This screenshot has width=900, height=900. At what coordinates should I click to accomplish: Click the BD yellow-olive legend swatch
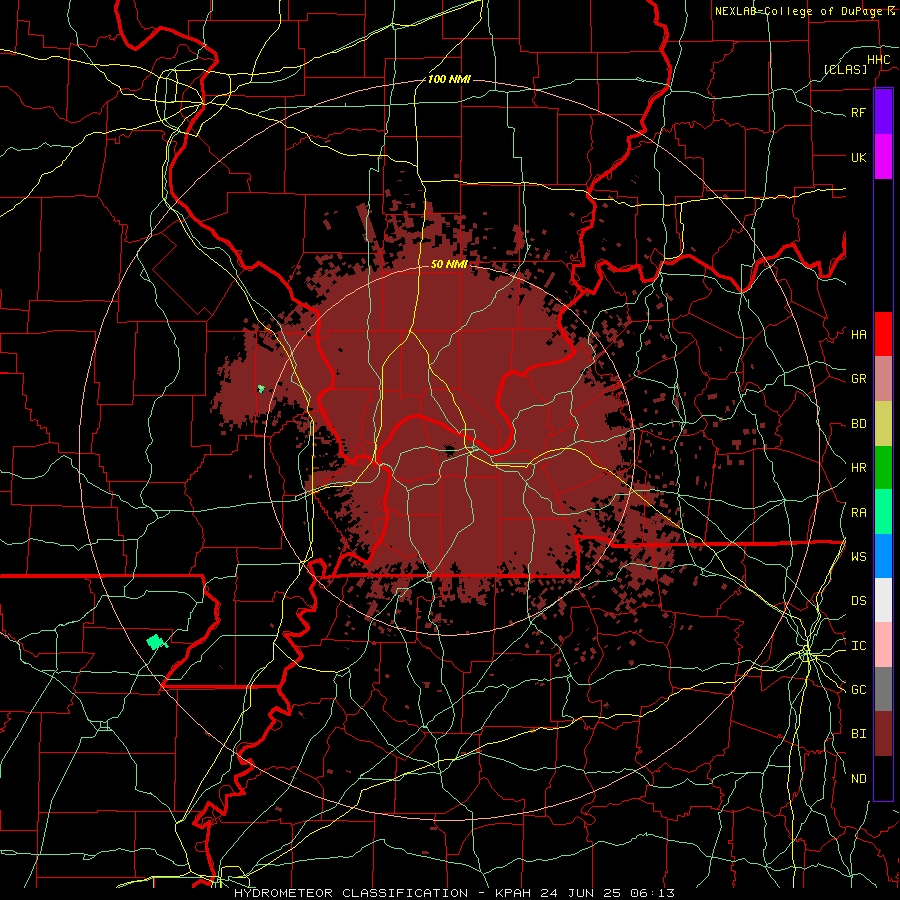pos(883,424)
